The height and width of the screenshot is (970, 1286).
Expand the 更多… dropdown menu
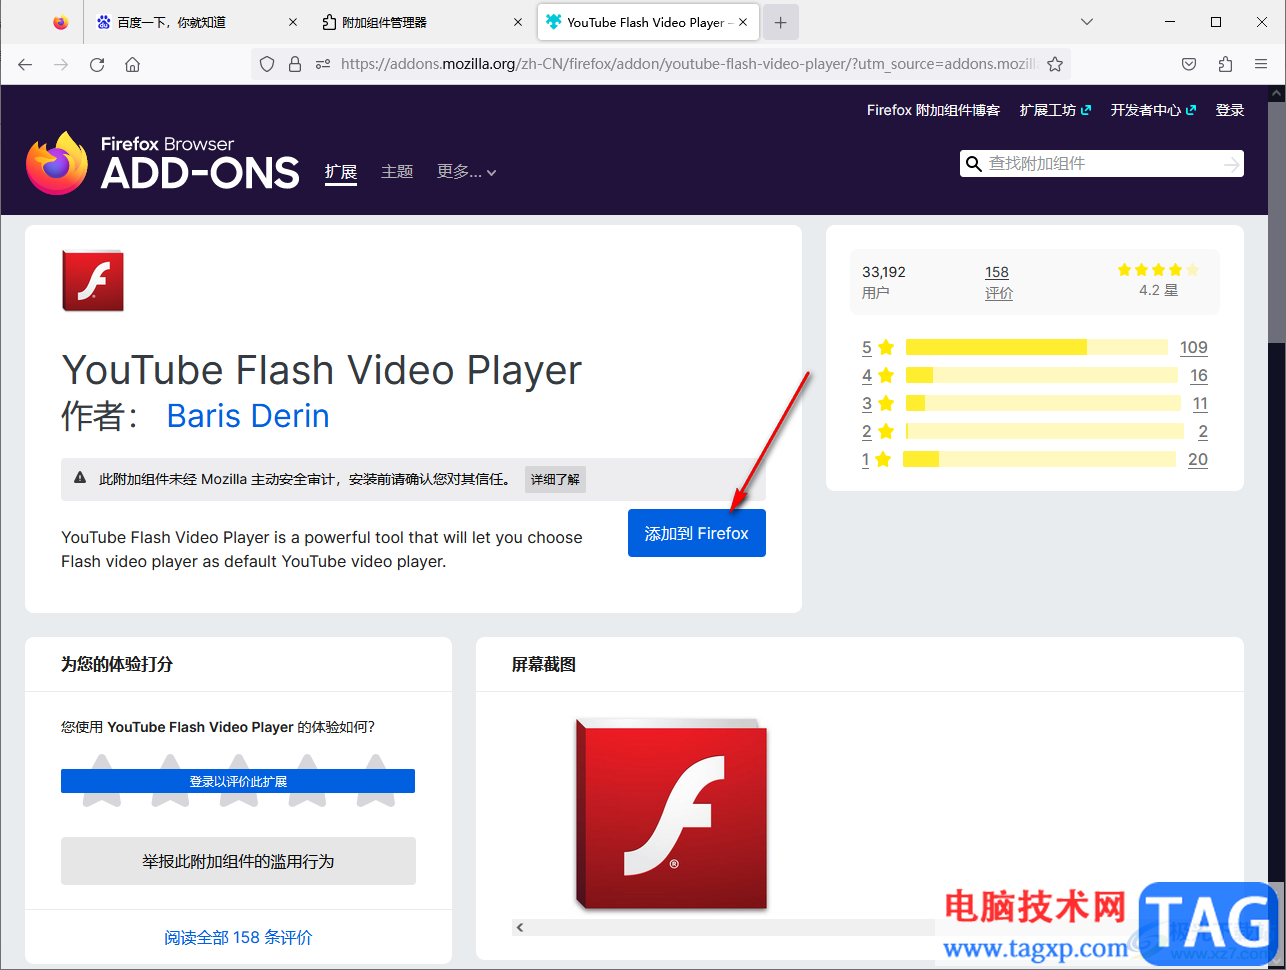467,172
